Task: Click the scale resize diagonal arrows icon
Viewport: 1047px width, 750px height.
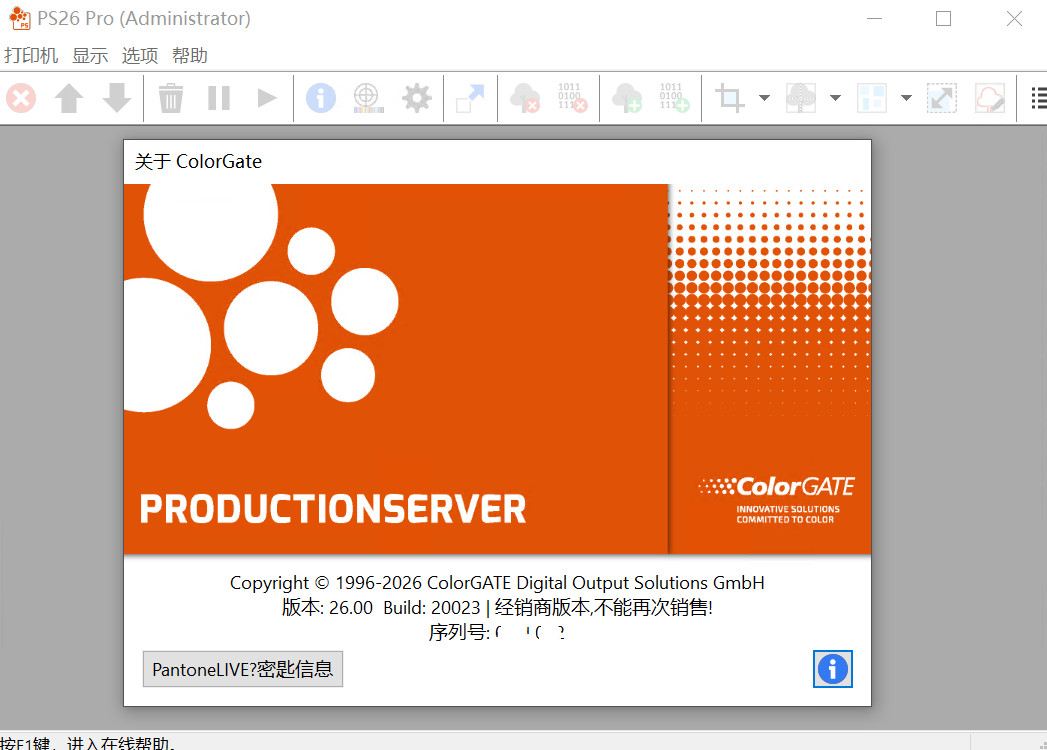Action: [941, 98]
